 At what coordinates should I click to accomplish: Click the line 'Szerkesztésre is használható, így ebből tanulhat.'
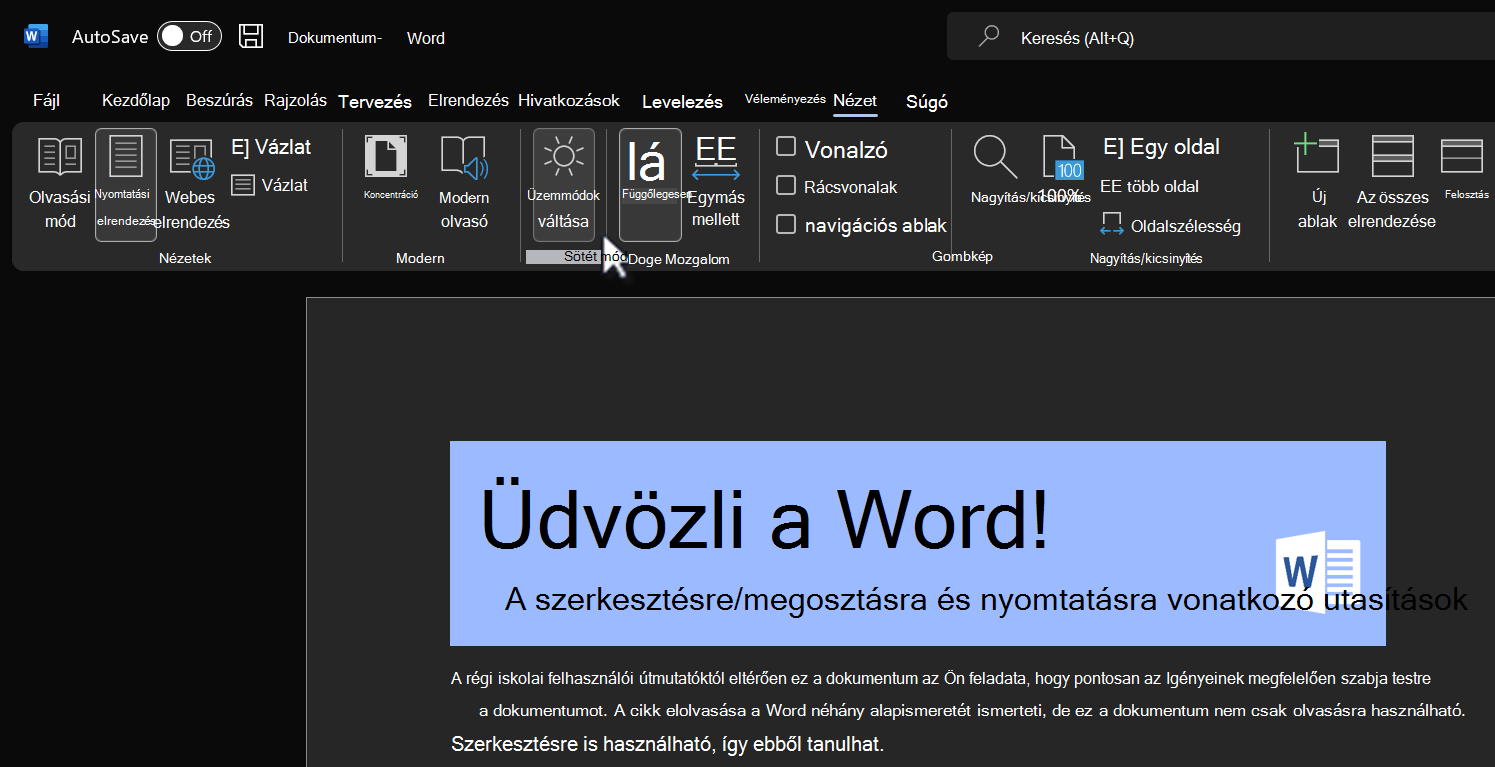click(x=668, y=745)
